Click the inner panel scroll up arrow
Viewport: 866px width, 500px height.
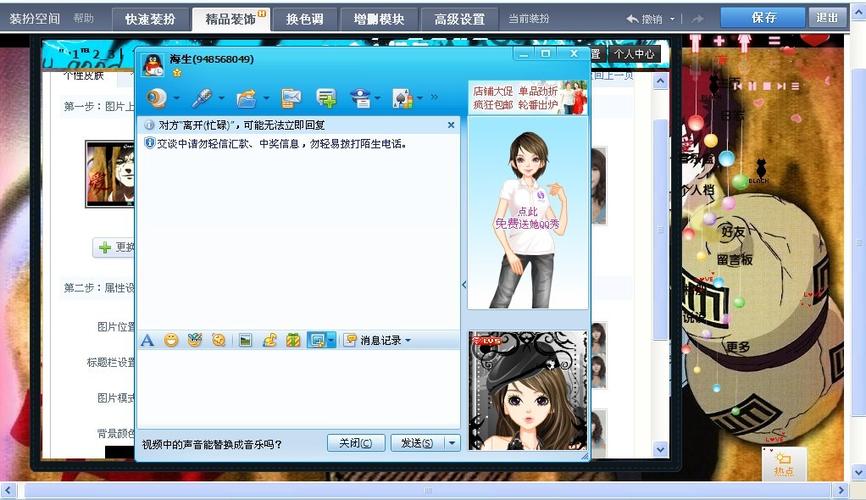point(660,82)
